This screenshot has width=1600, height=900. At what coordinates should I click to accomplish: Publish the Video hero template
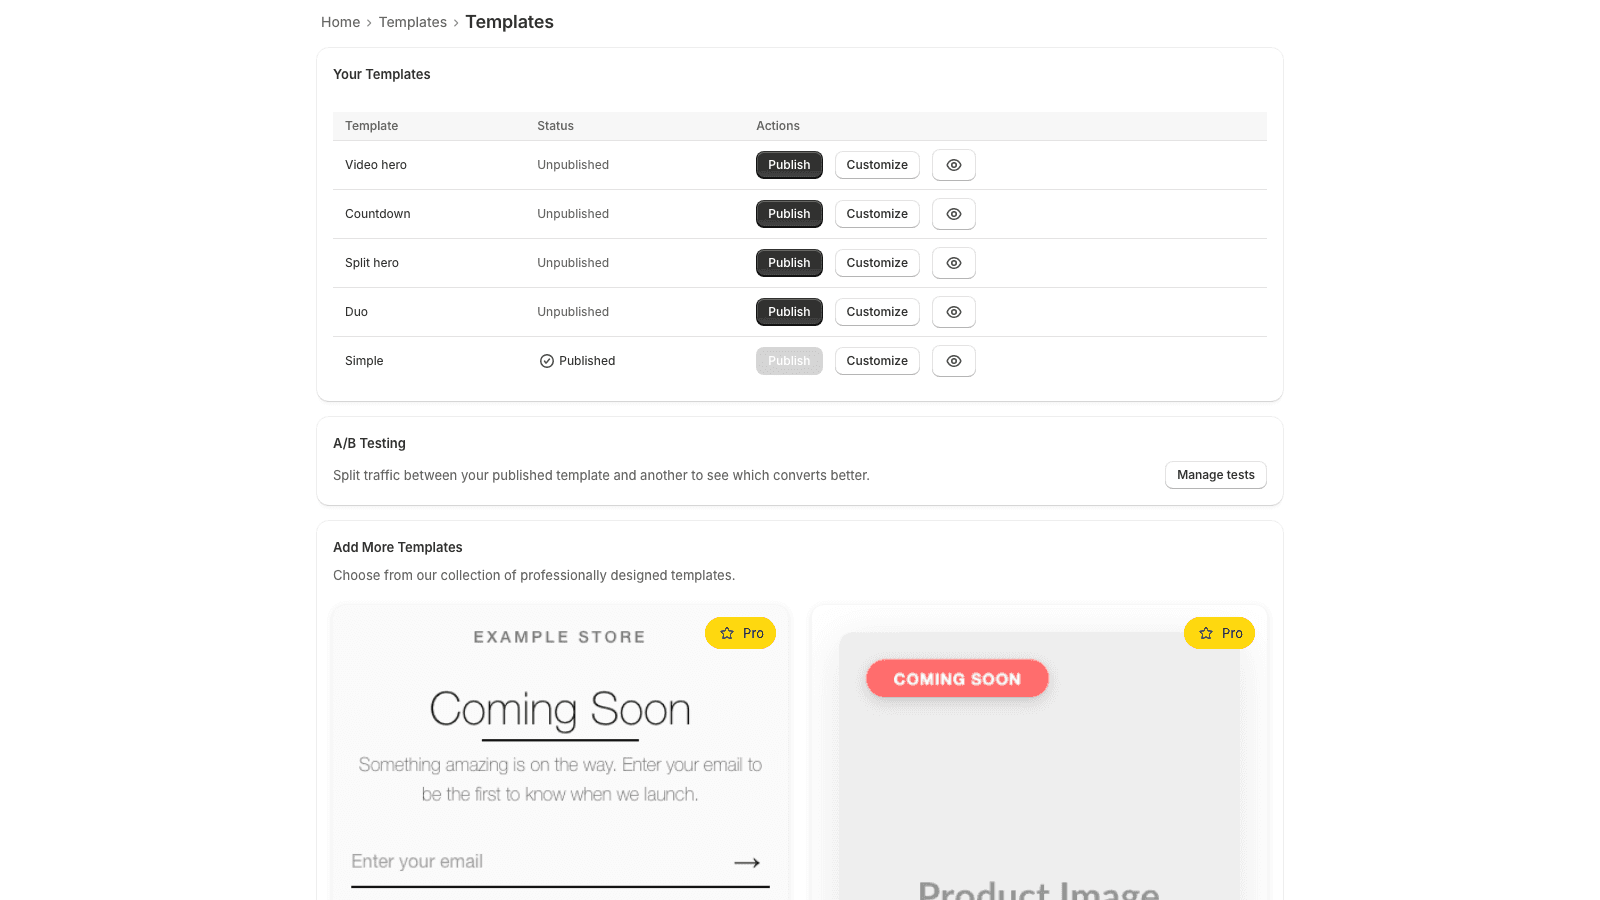pyautogui.click(x=789, y=165)
